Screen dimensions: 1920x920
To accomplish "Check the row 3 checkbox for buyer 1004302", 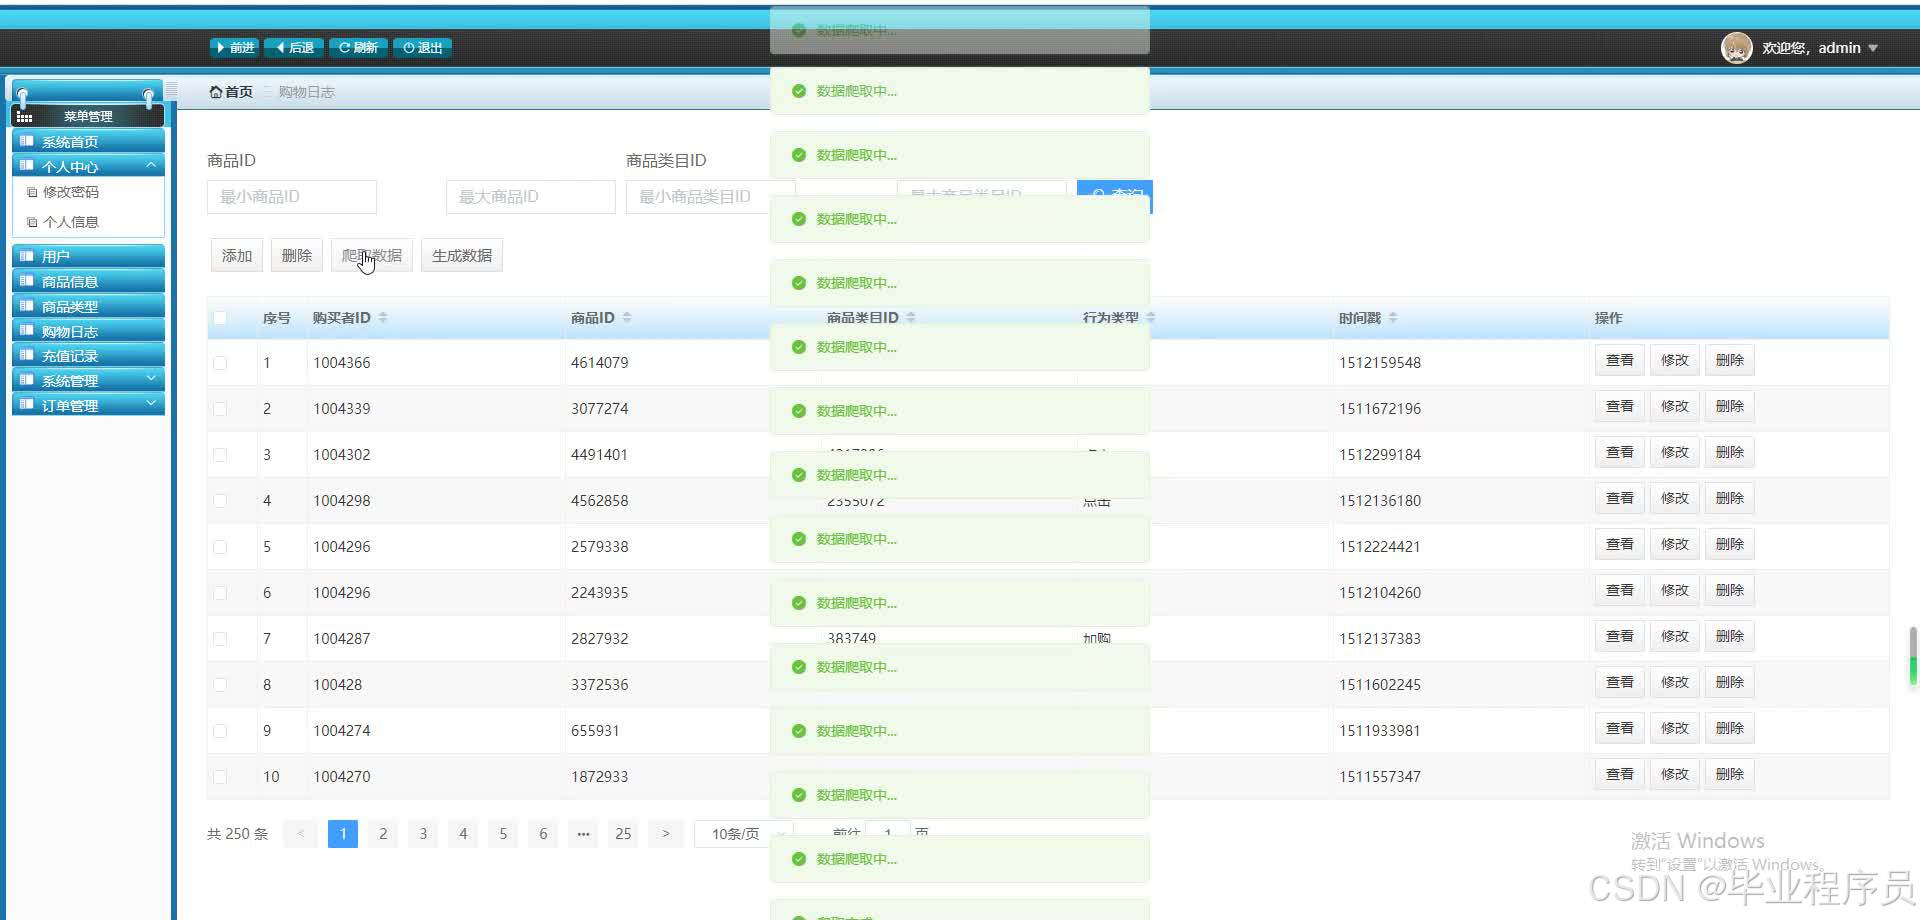I will 220,455.
